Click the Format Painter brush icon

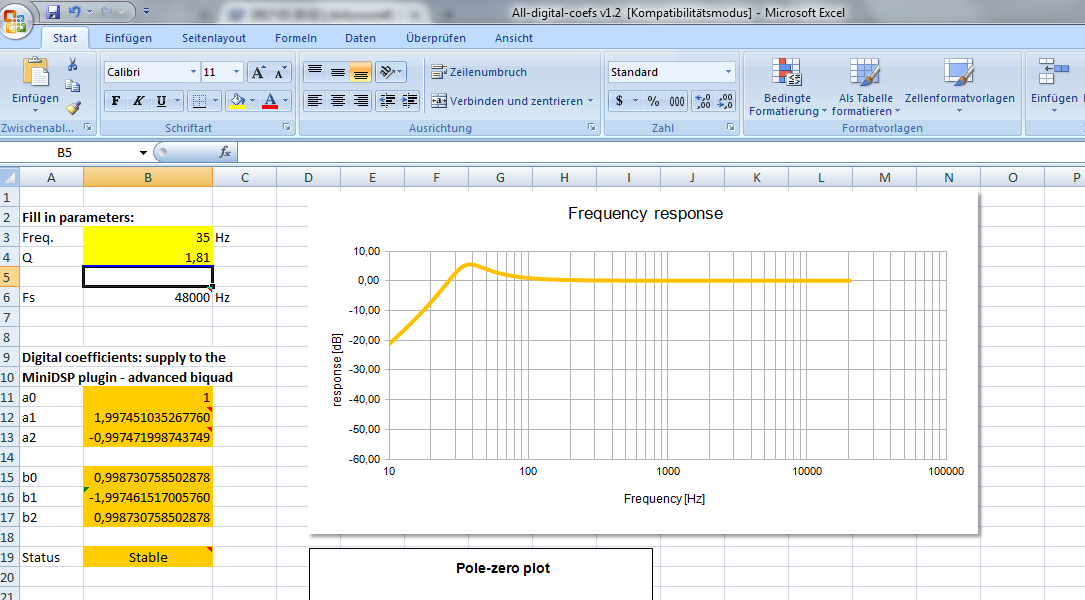coord(72,108)
